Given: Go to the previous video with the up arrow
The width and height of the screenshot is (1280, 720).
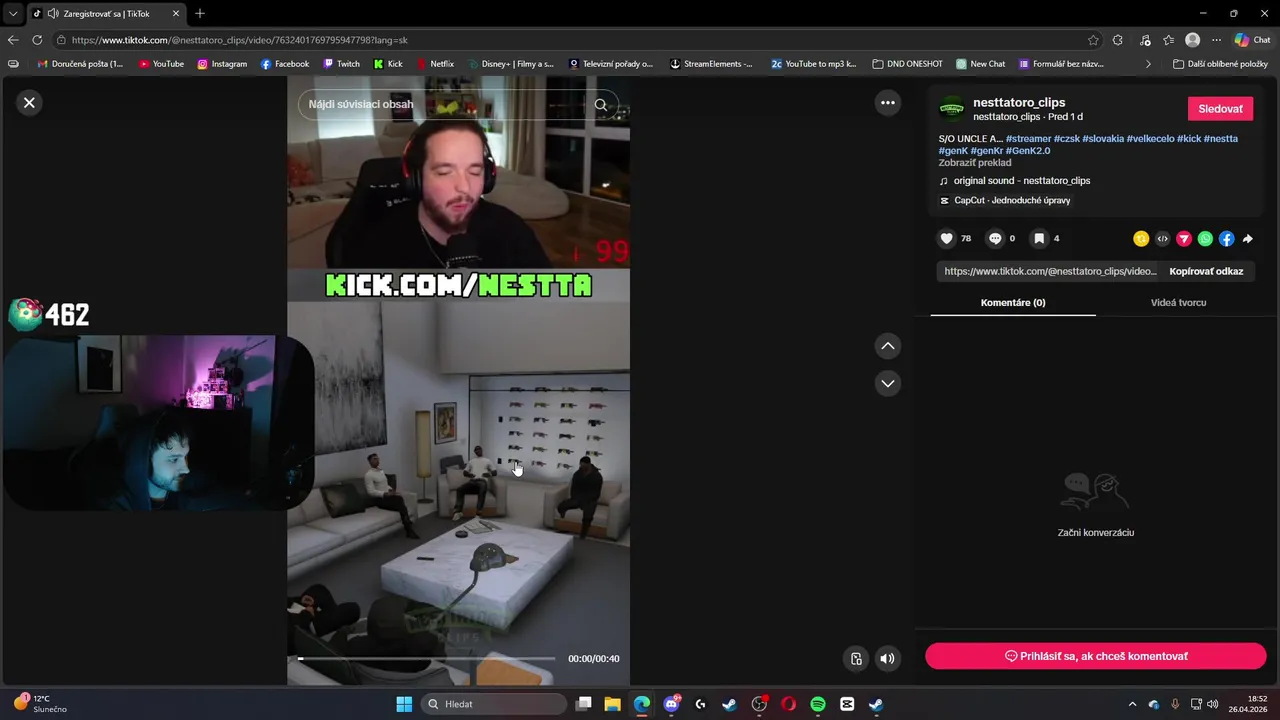Looking at the screenshot, I should 887,346.
